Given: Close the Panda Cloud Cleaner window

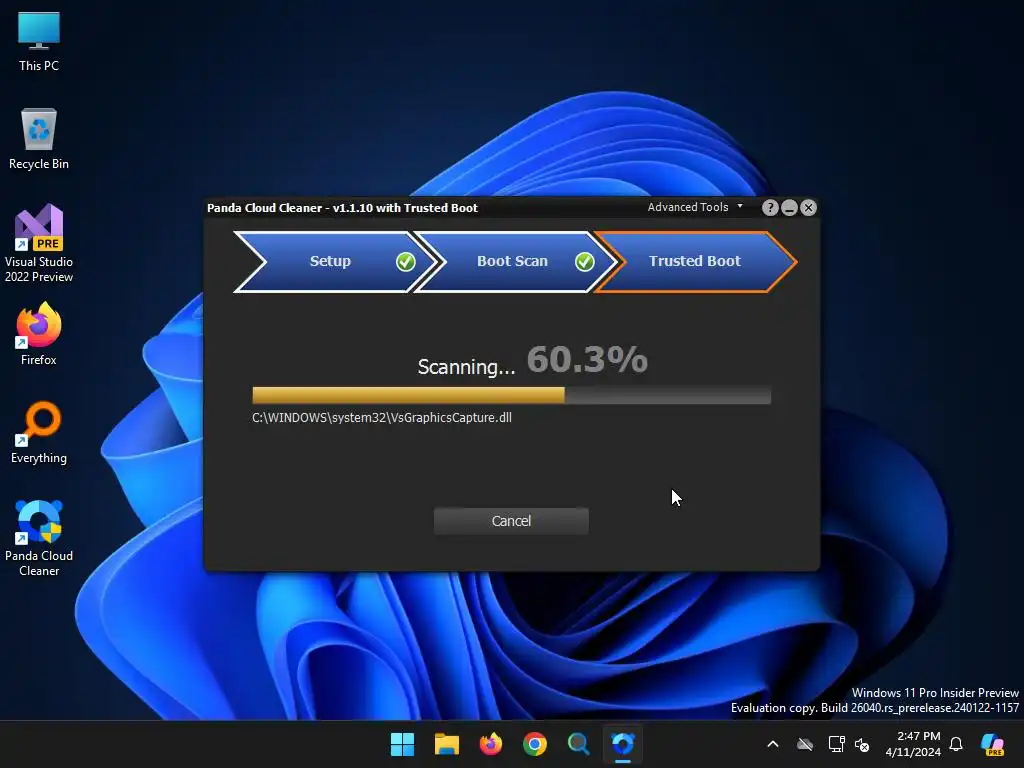Looking at the screenshot, I should click(x=808, y=208).
